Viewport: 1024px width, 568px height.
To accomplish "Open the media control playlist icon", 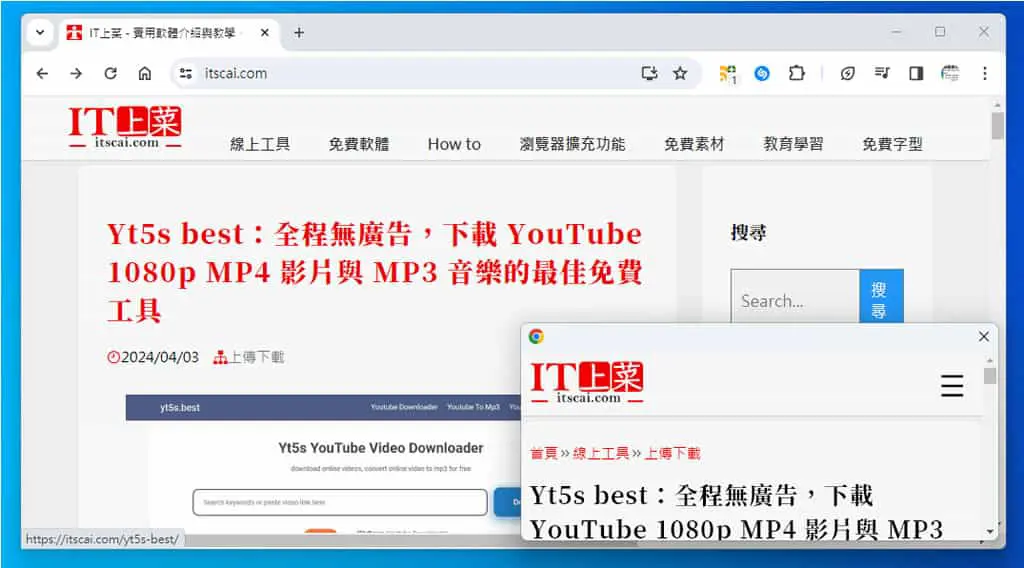I will [882, 73].
